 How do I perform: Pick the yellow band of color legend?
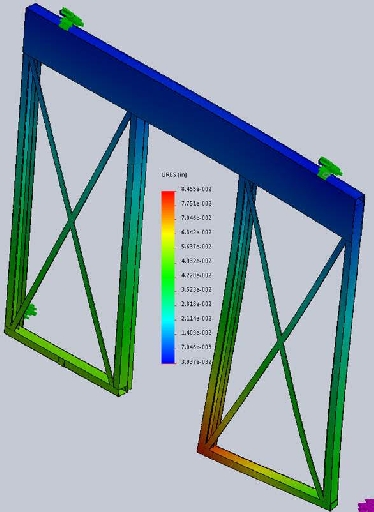coord(168,233)
